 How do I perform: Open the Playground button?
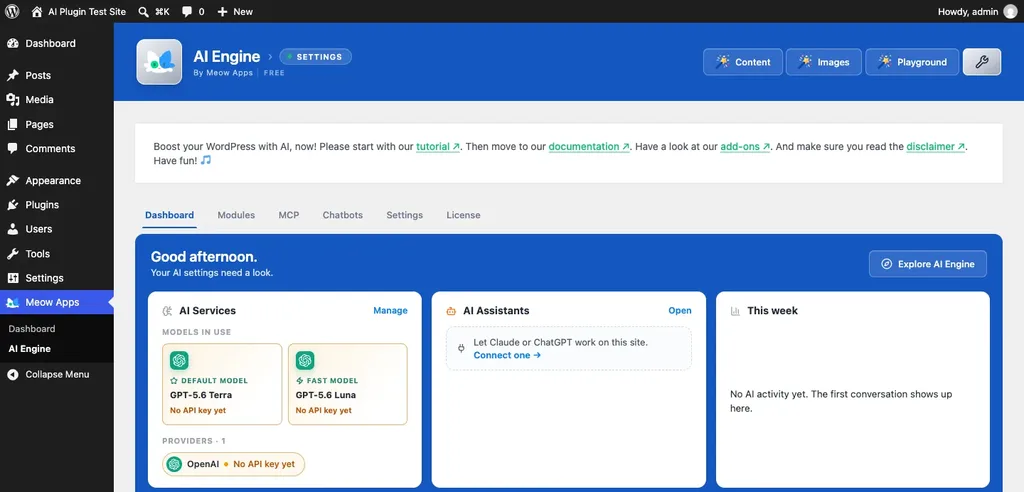[x=912, y=62]
